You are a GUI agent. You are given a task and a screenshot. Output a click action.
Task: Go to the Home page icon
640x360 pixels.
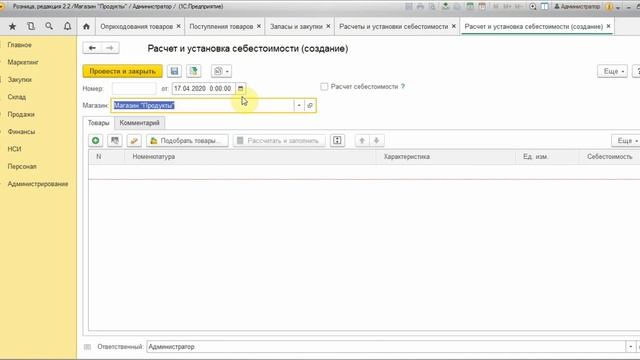86,27
